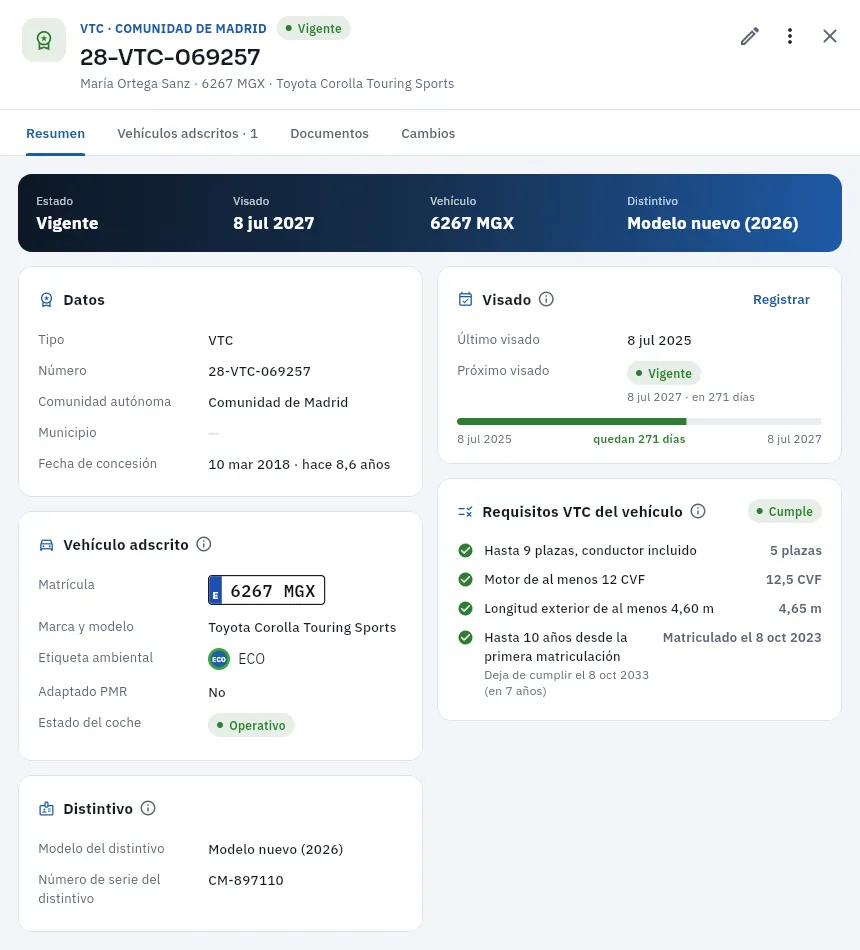Click green check for Hasta 9 plazas
This screenshot has height=950, width=860.
(465, 550)
